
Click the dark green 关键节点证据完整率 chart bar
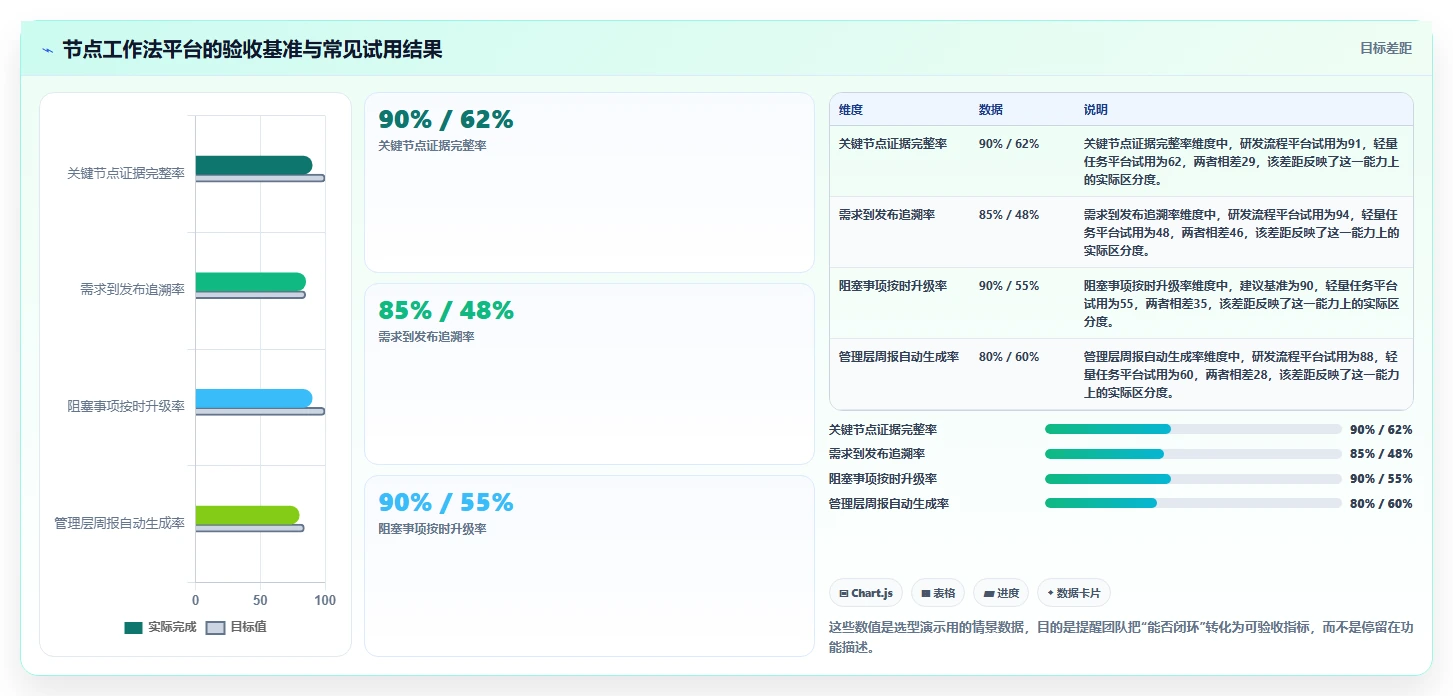tap(254, 165)
